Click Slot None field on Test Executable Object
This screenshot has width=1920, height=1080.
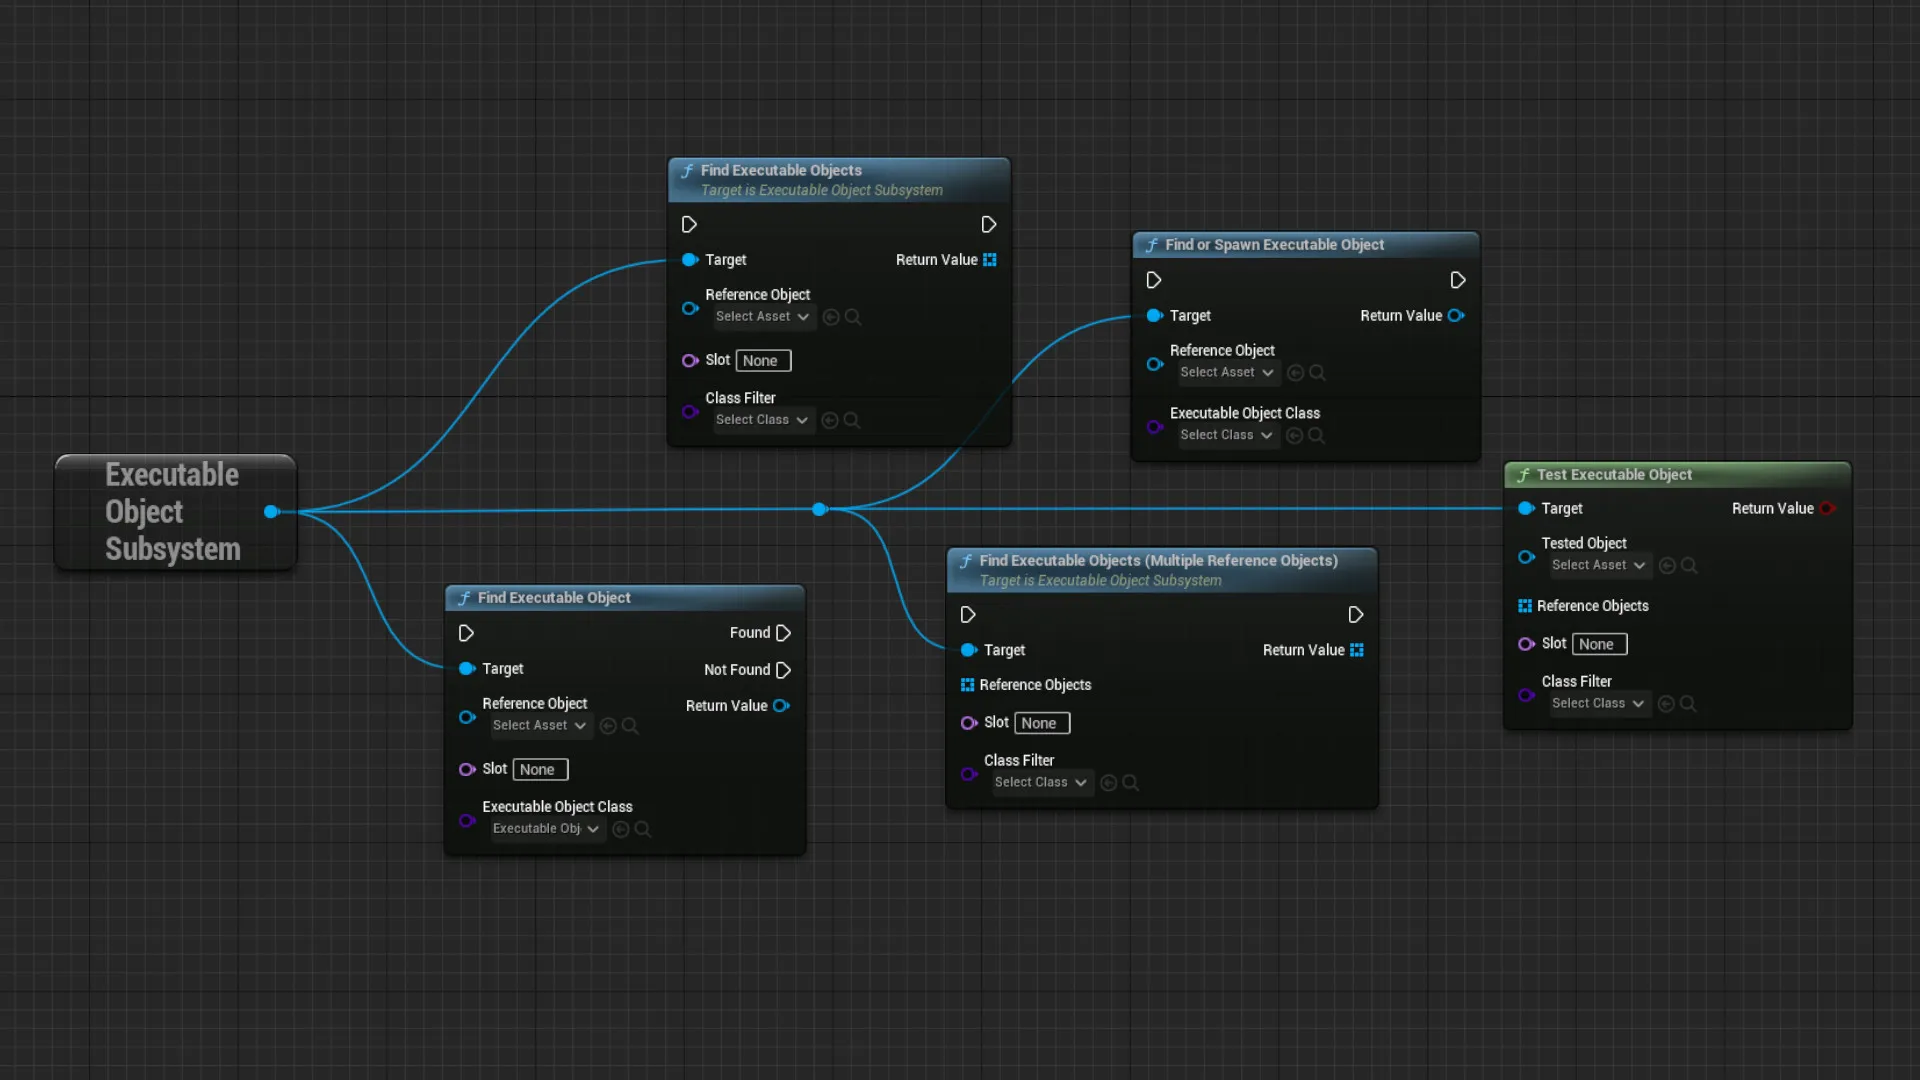point(1600,645)
